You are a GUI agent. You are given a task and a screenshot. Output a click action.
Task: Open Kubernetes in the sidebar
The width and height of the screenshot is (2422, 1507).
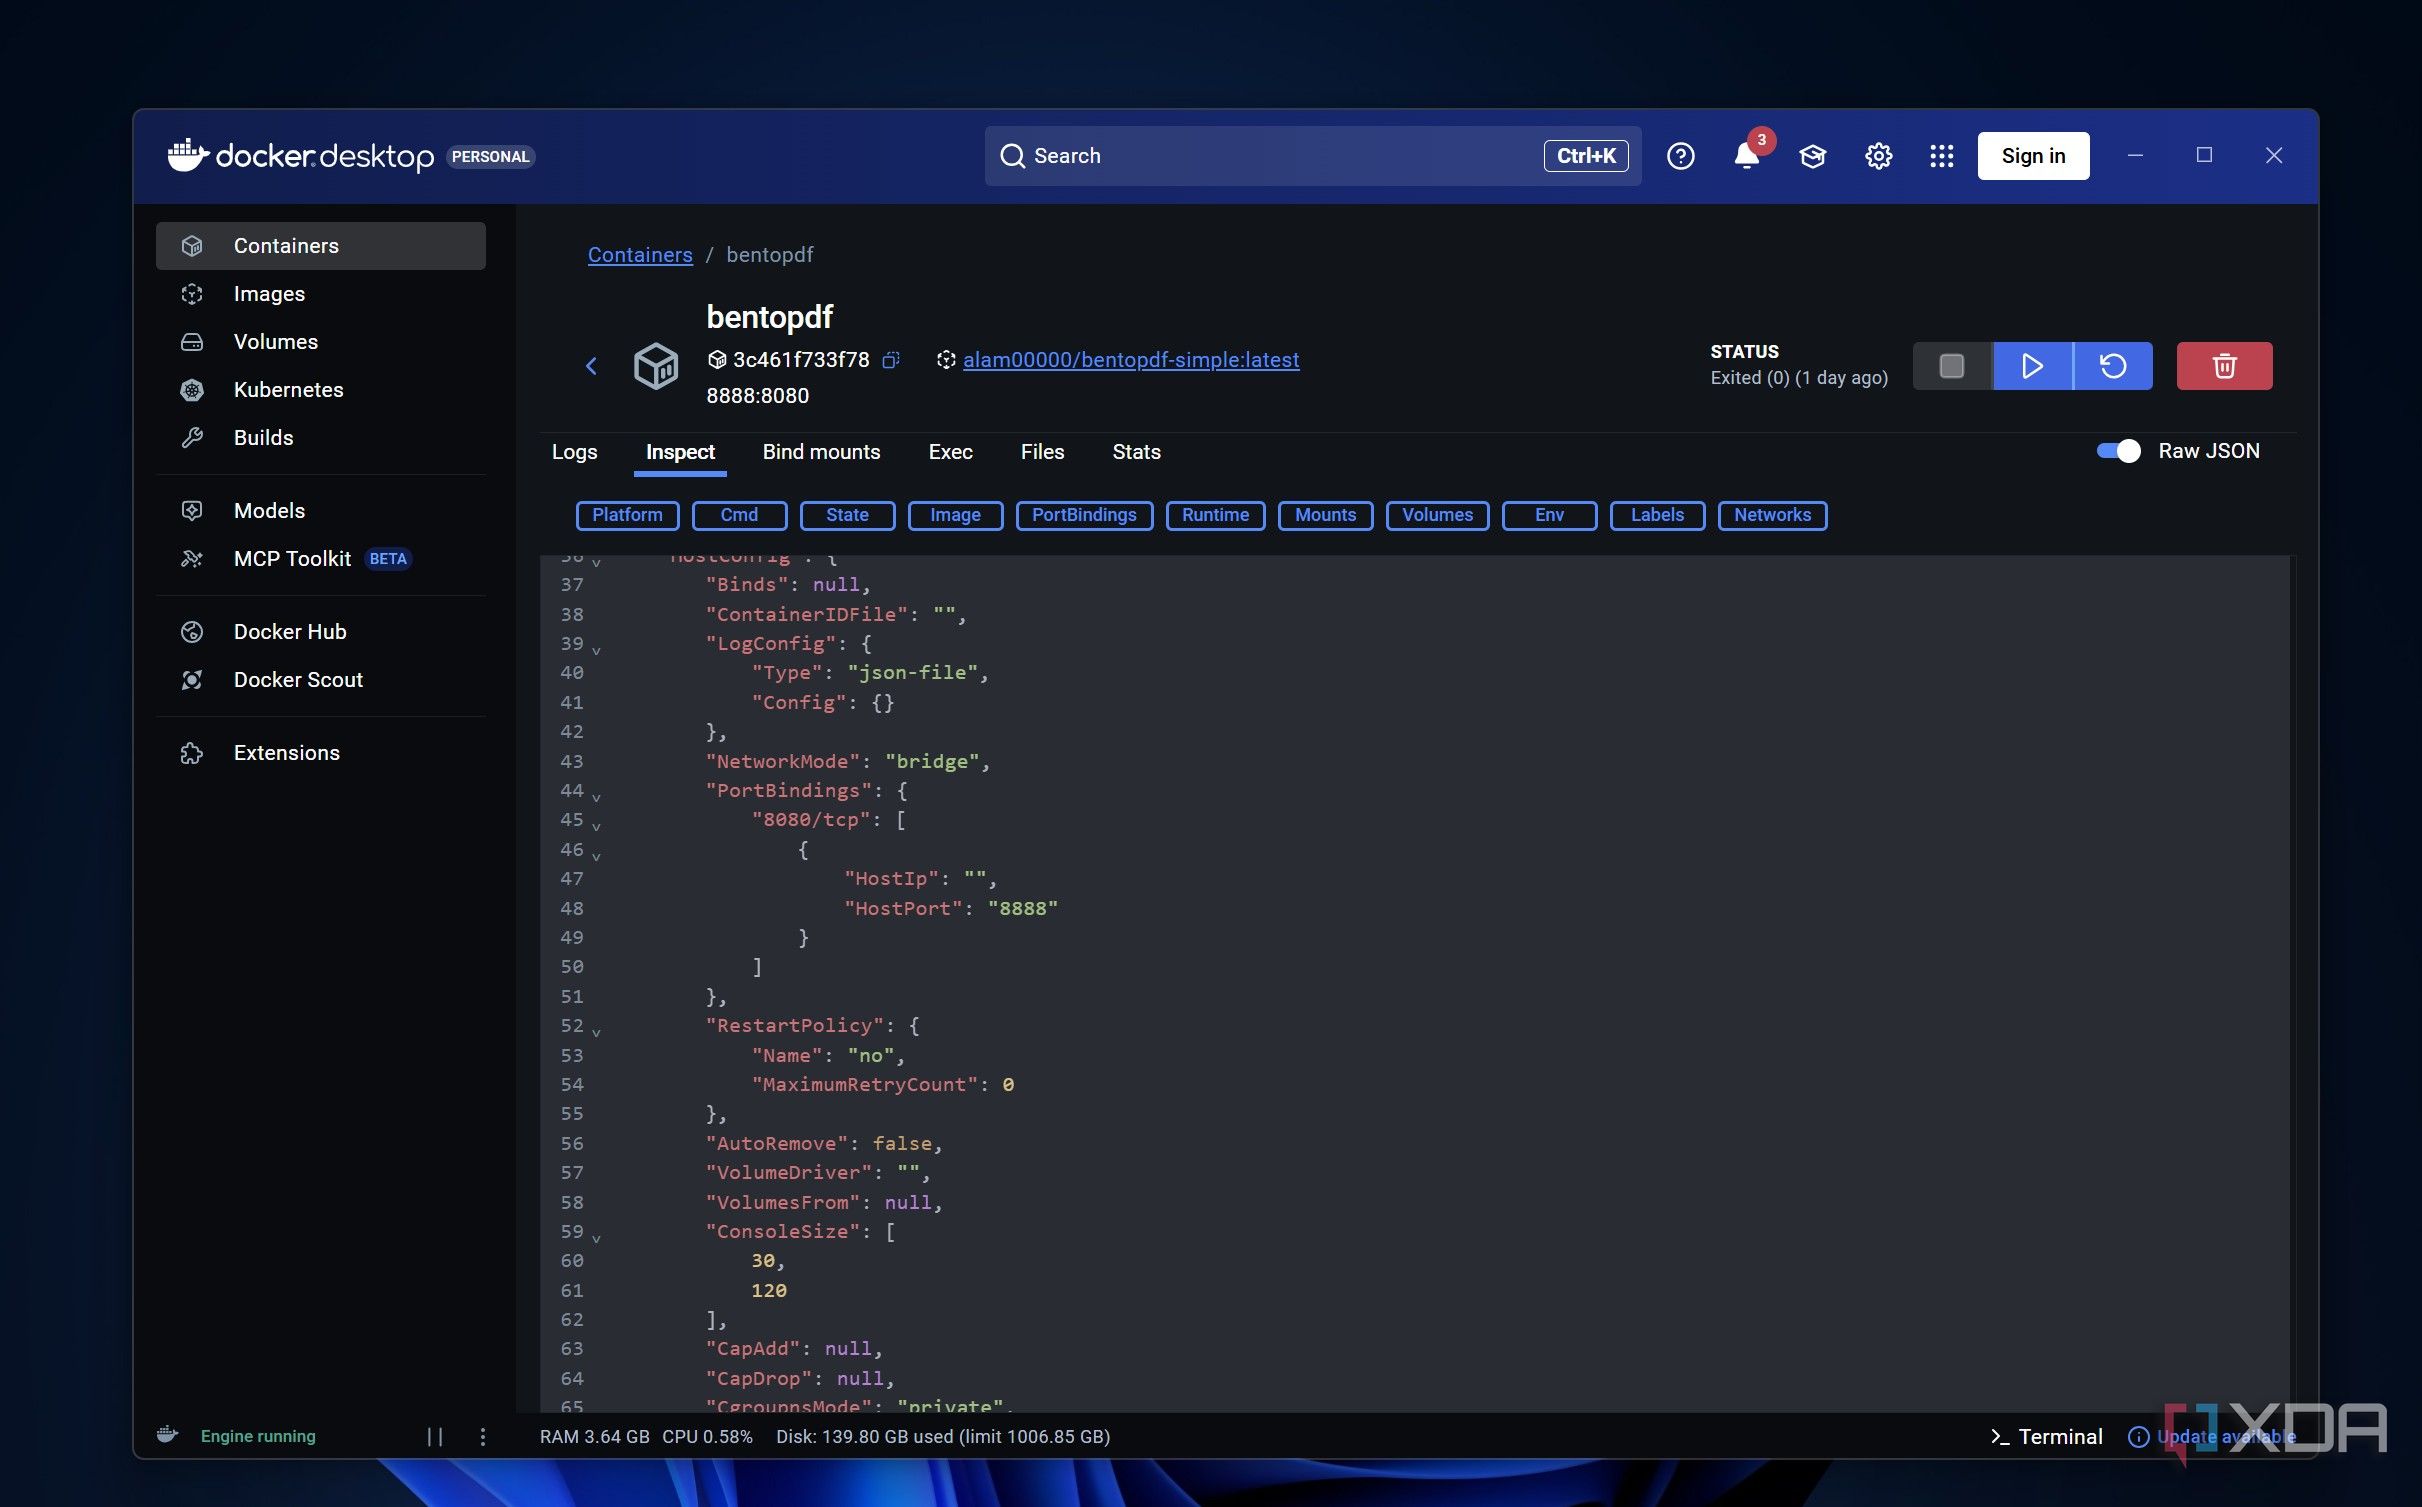320,390
